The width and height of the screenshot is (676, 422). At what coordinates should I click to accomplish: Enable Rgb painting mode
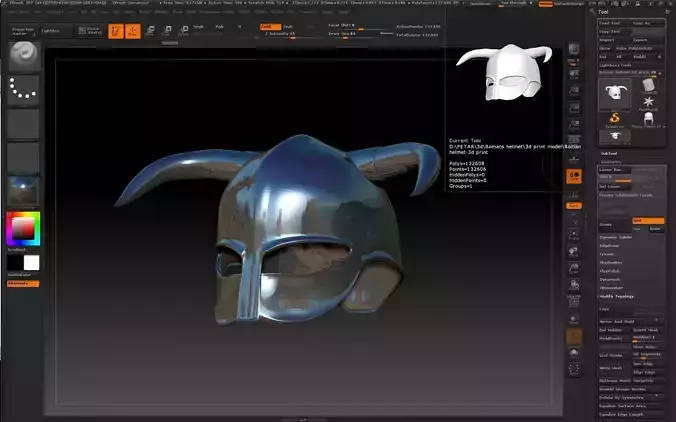[x=219, y=27]
